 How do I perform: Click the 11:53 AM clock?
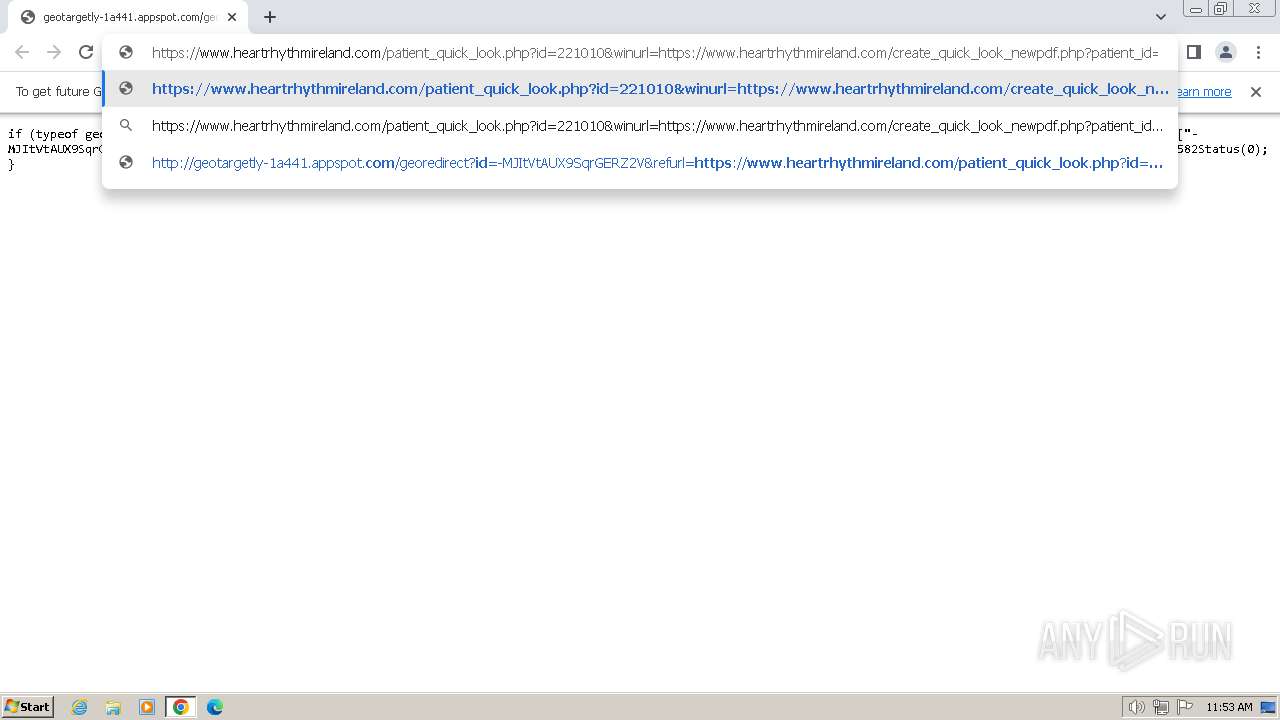pyautogui.click(x=1229, y=707)
